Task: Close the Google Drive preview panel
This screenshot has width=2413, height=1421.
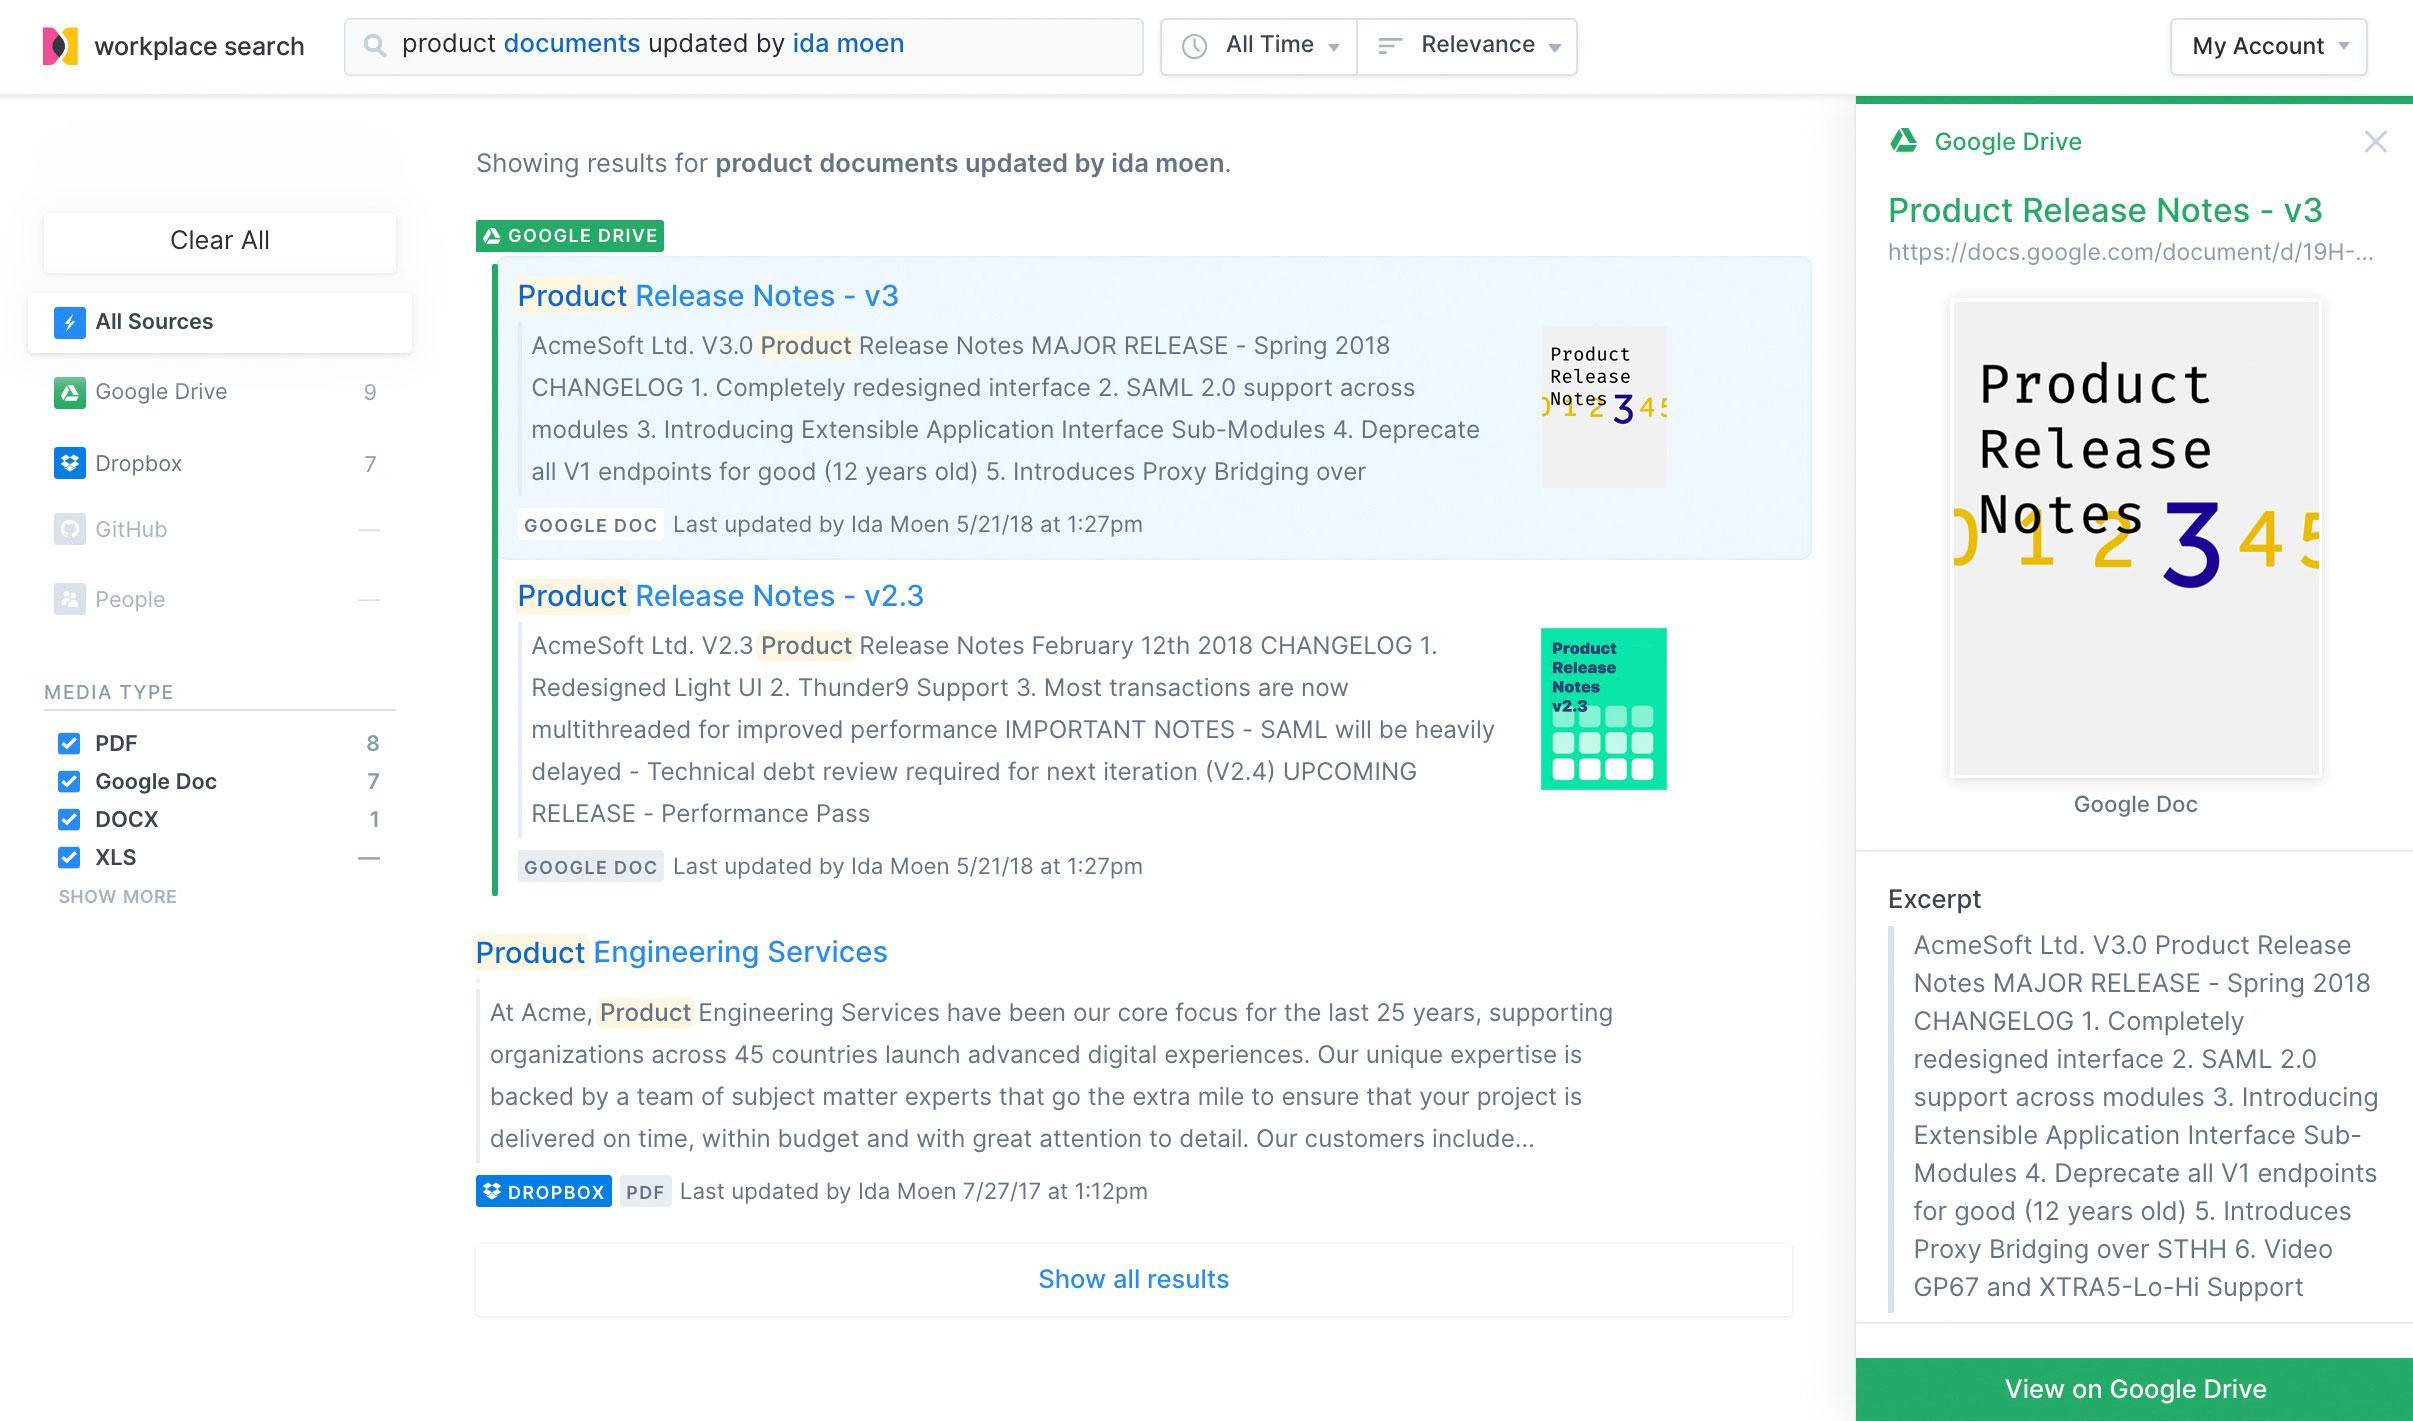Action: click(2375, 142)
